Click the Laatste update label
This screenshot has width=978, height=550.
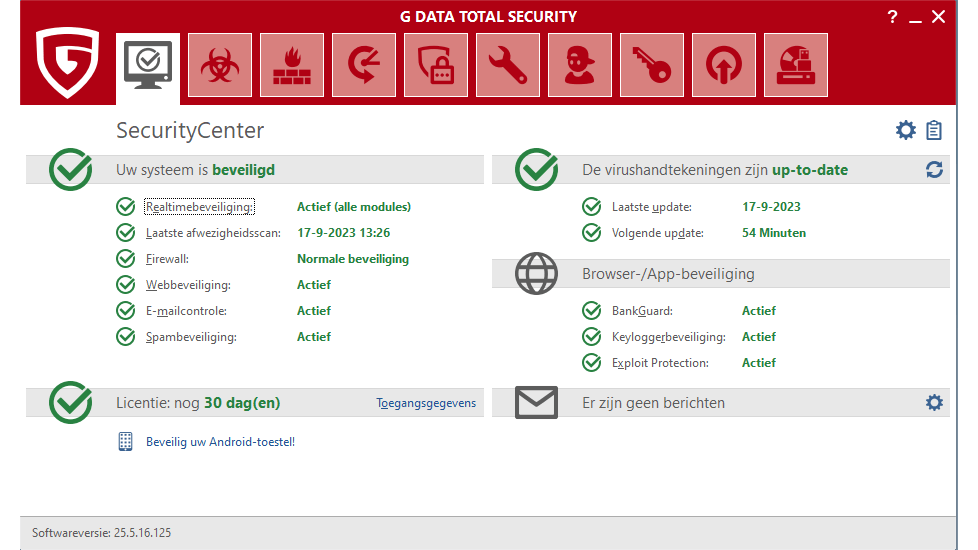click(652, 207)
